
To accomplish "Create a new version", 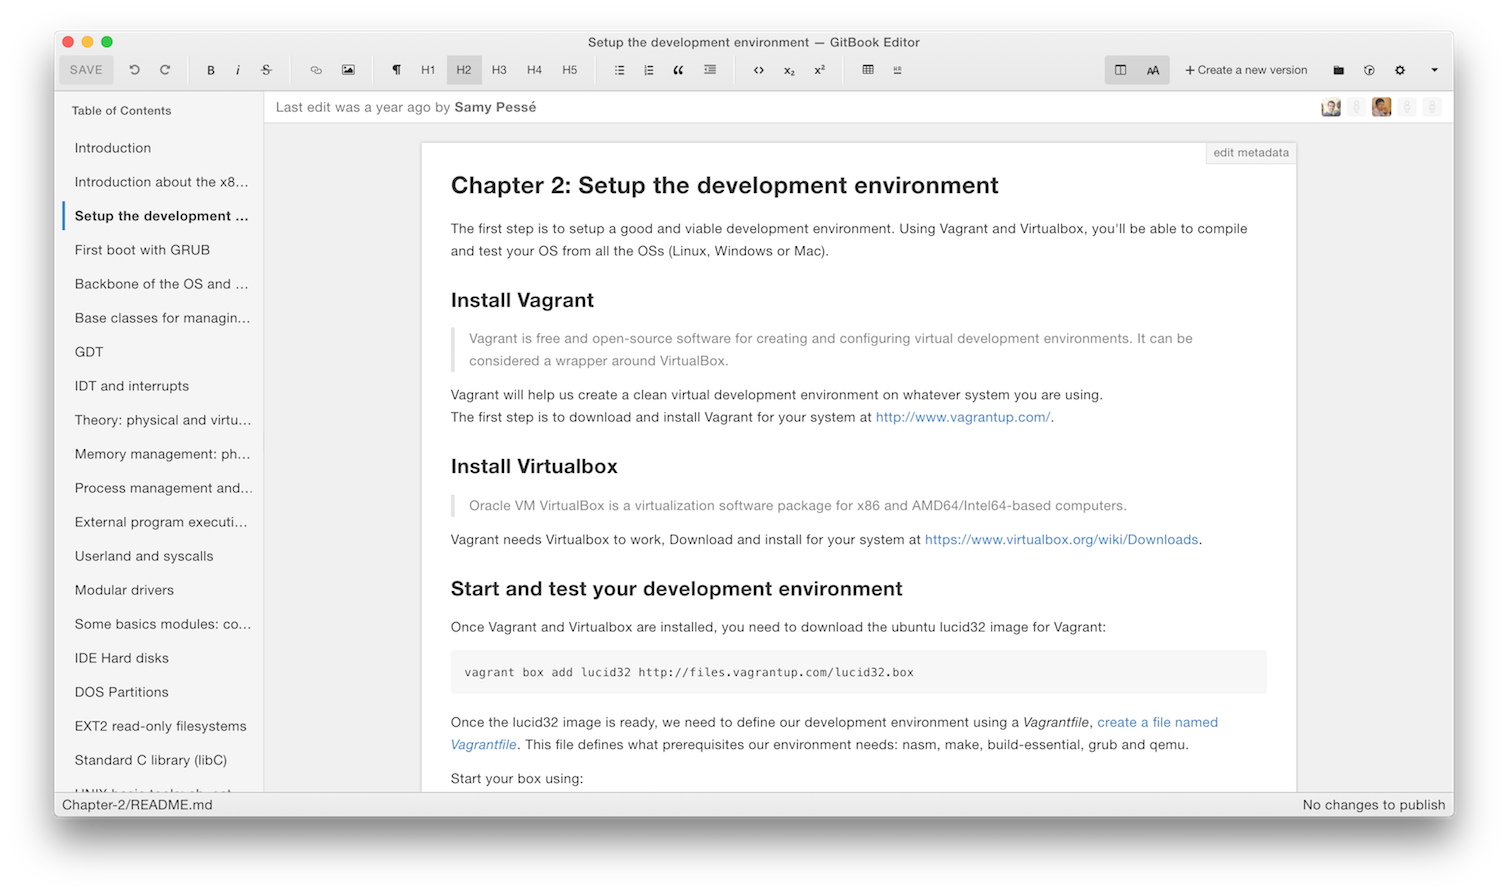I will [1246, 70].
